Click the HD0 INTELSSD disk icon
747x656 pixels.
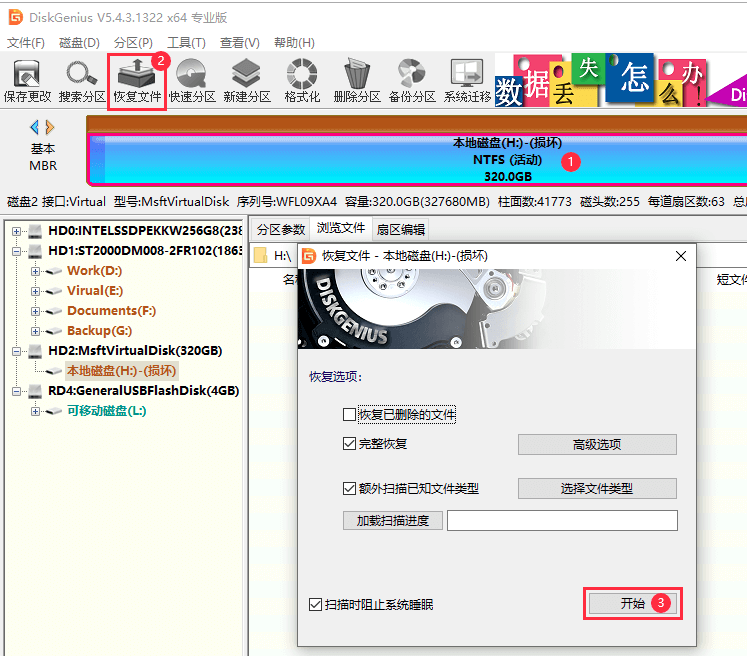tap(35, 231)
